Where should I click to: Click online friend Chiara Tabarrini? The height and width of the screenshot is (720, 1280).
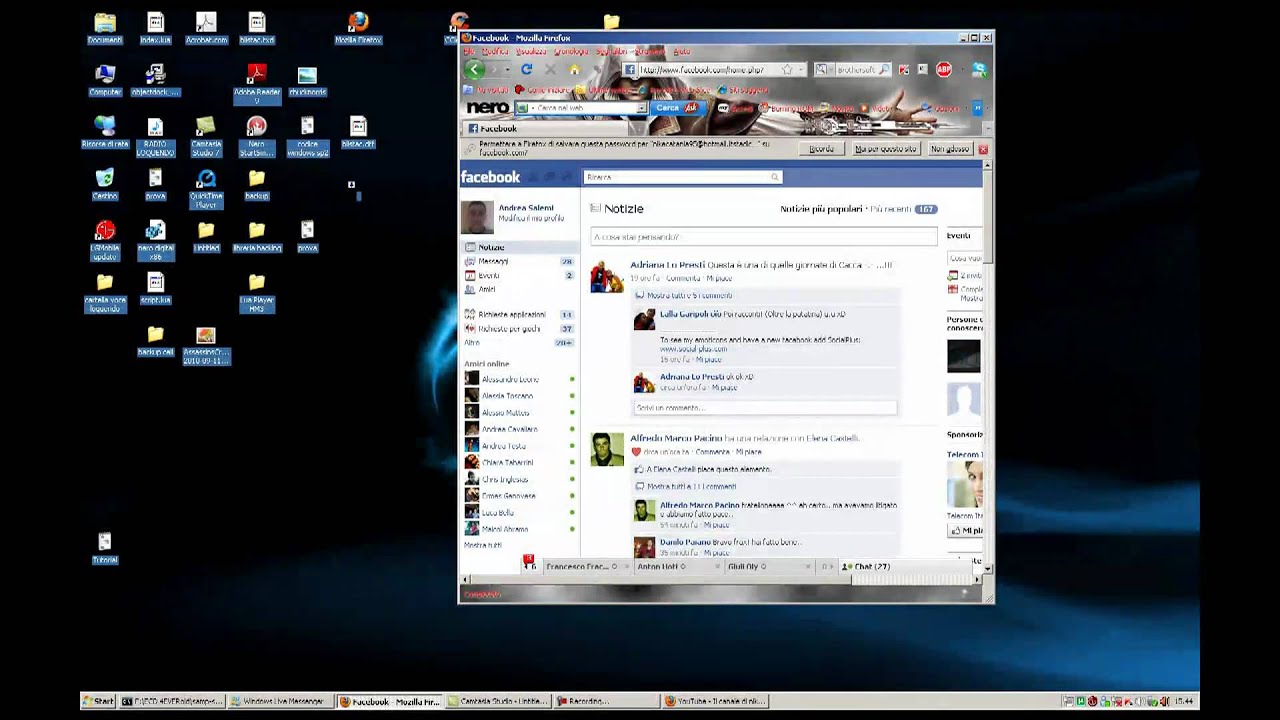pyautogui.click(x=507, y=463)
